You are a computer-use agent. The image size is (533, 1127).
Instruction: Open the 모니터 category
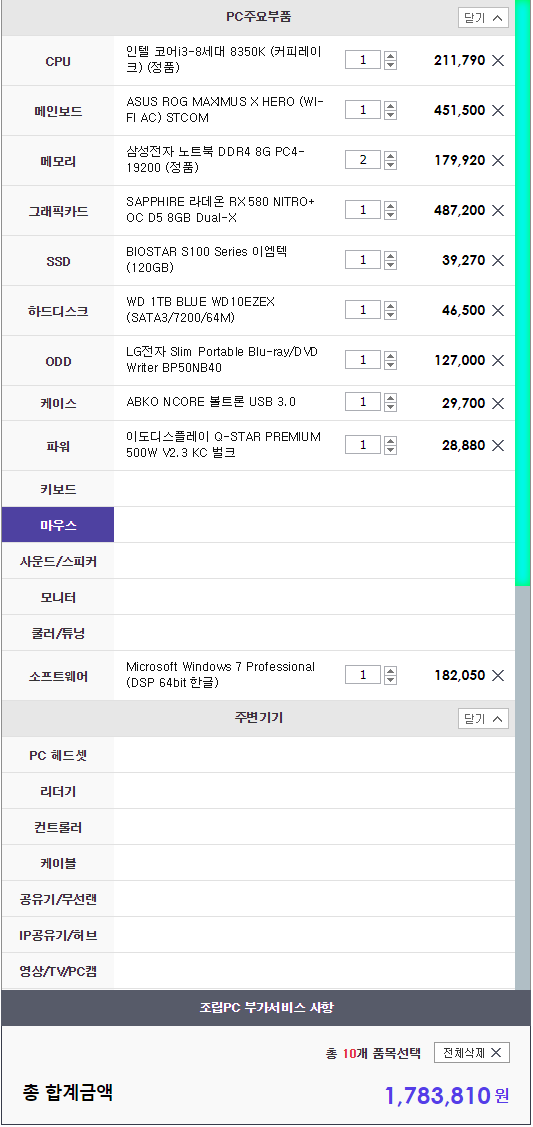pyautogui.click(x=57, y=597)
